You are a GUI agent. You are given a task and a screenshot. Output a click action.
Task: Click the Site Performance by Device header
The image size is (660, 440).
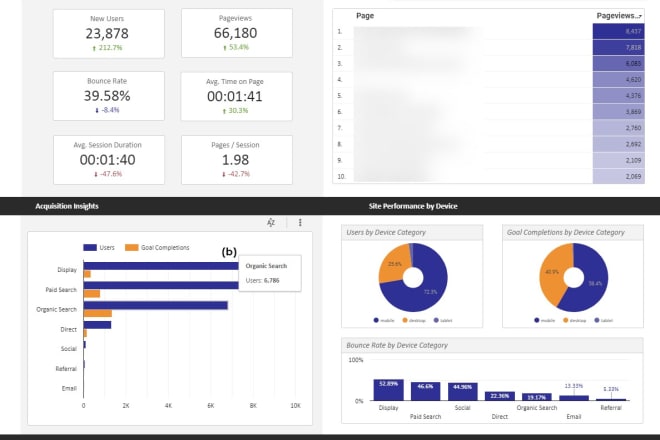(x=413, y=206)
